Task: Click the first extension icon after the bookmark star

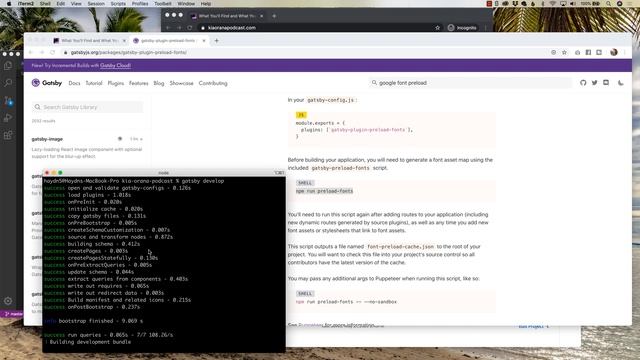Action: point(577,52)
